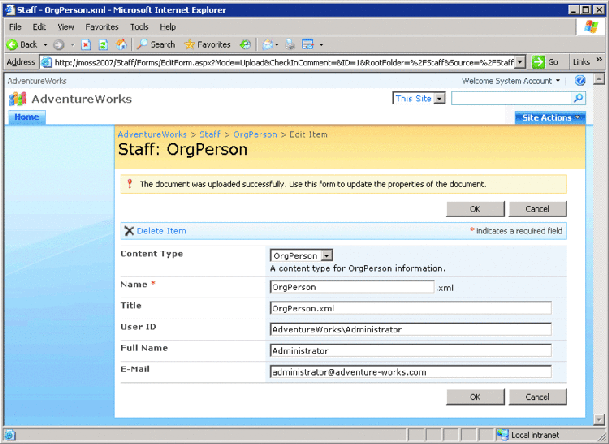Click the 'Staff: OrgPerson' page heading
609x444 pixels.
(x=183, y=150)
